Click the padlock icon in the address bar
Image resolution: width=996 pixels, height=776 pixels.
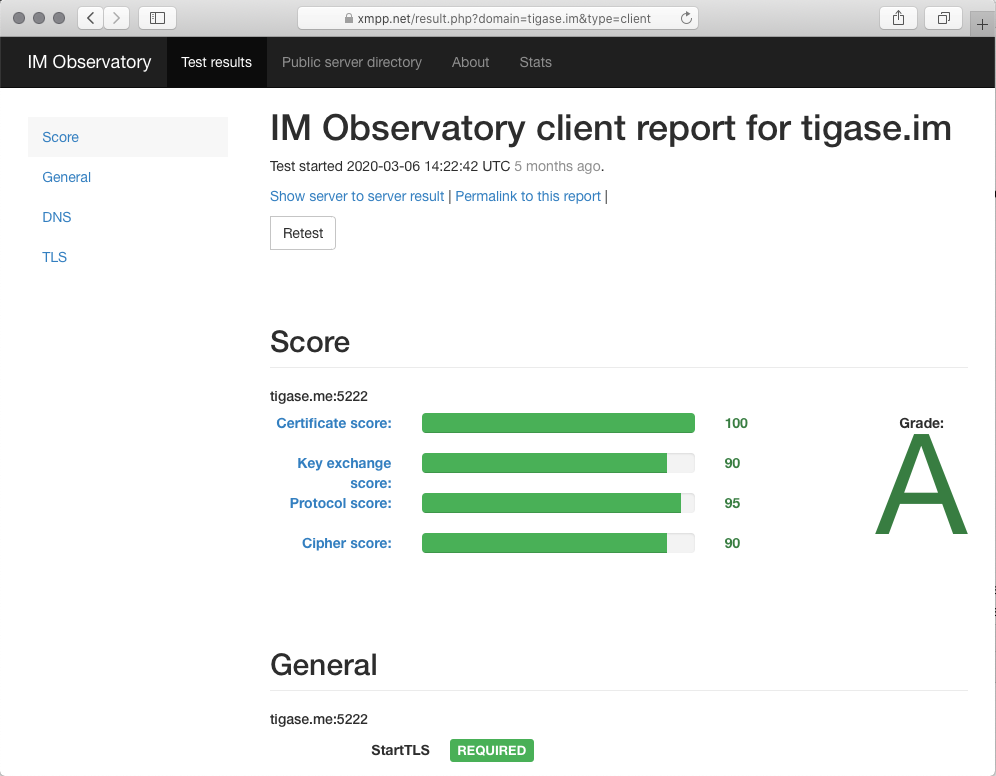pos(349,18)
